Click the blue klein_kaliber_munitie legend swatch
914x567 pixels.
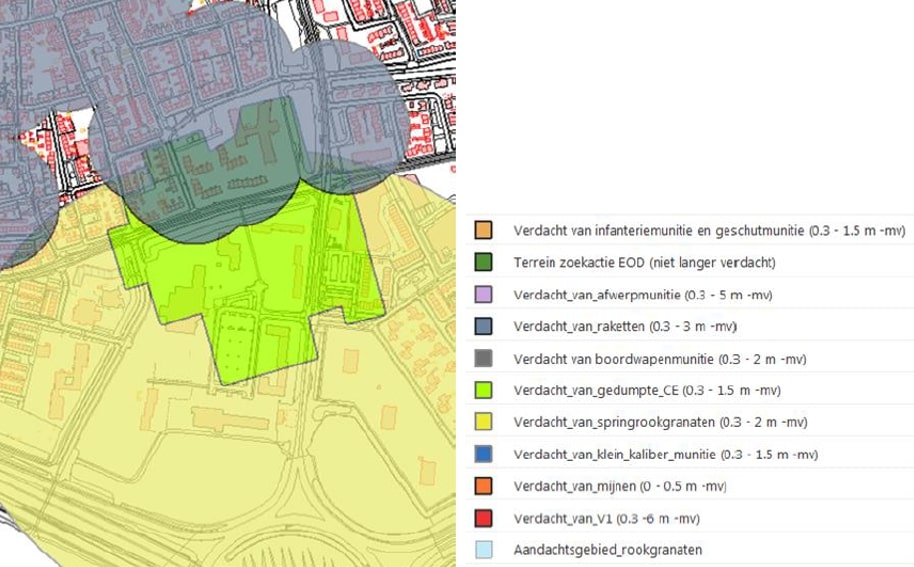pos(483,454)
